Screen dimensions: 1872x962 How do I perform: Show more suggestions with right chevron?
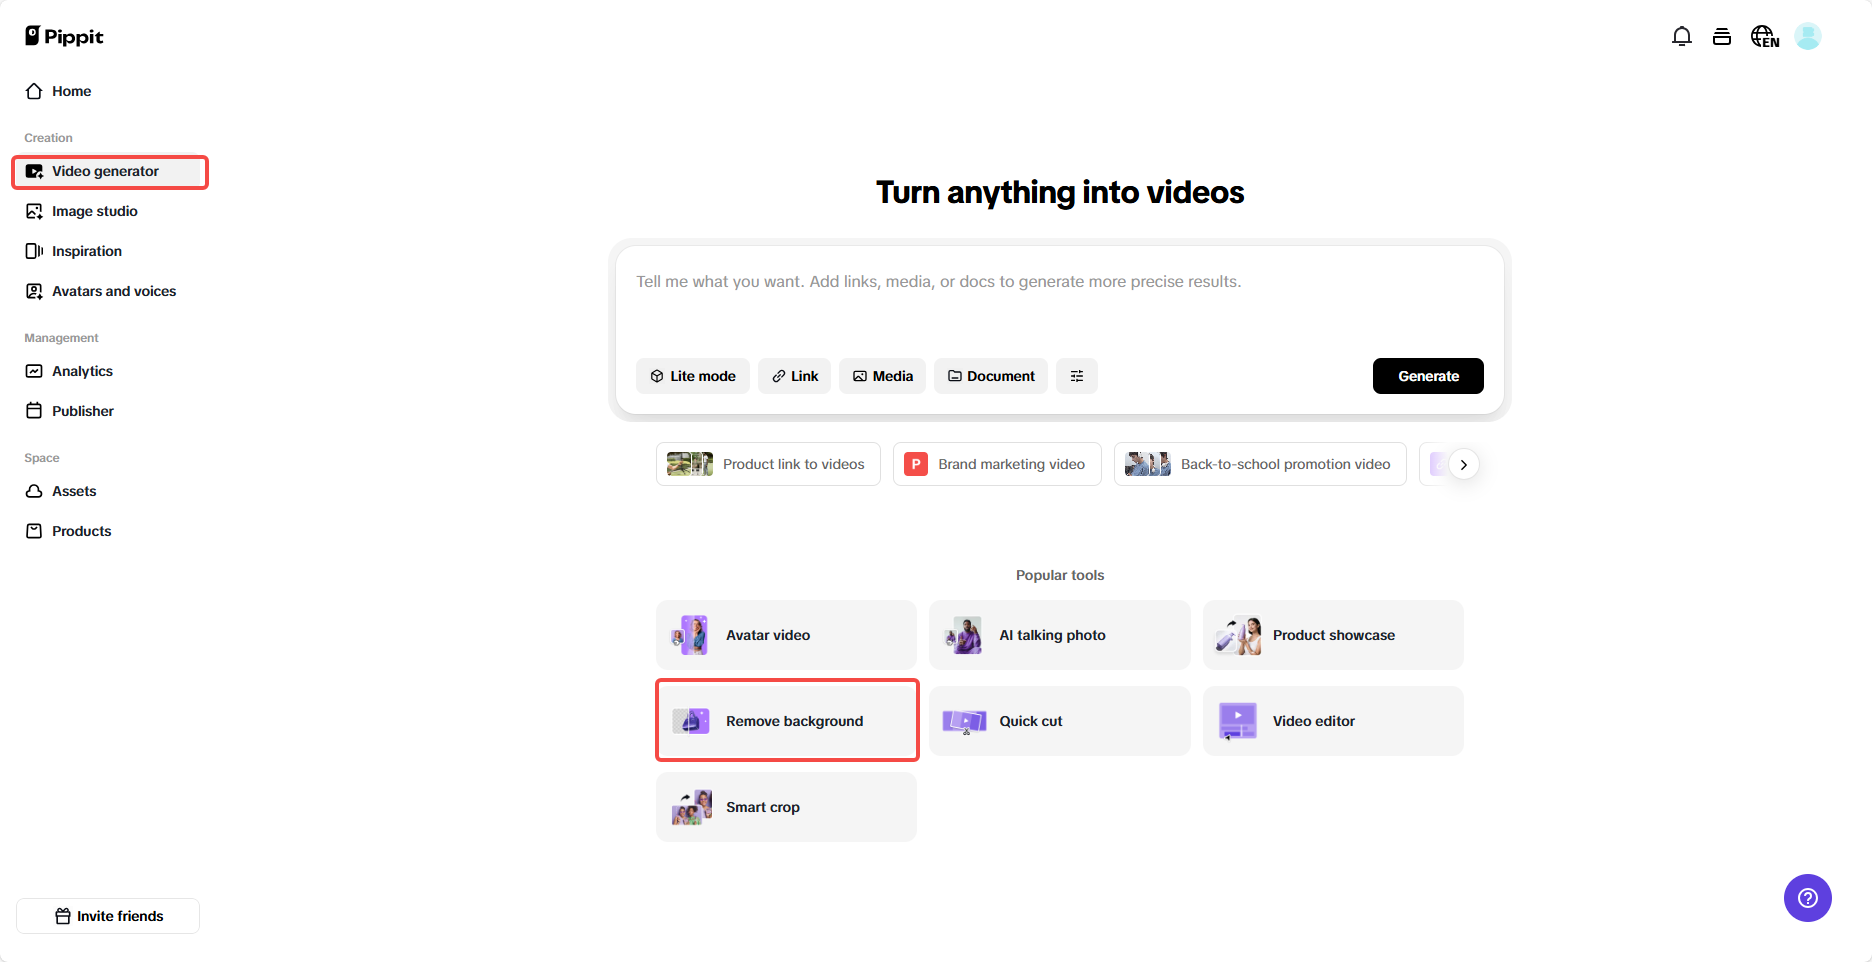pos(1464,464)
